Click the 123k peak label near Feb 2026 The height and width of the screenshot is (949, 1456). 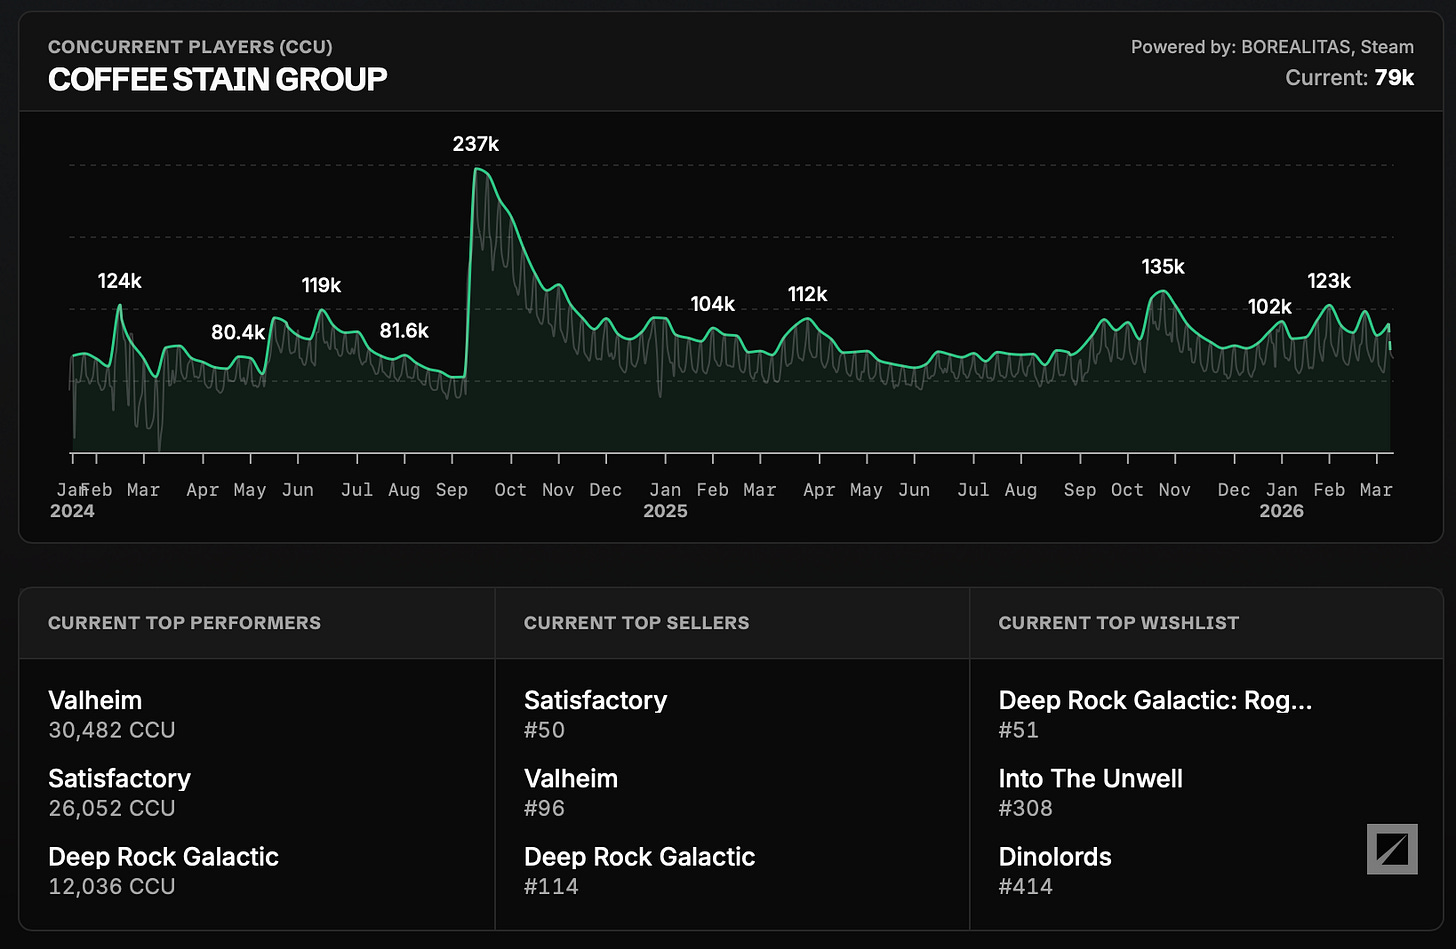pyautogui.click(x=1329, y=281)
